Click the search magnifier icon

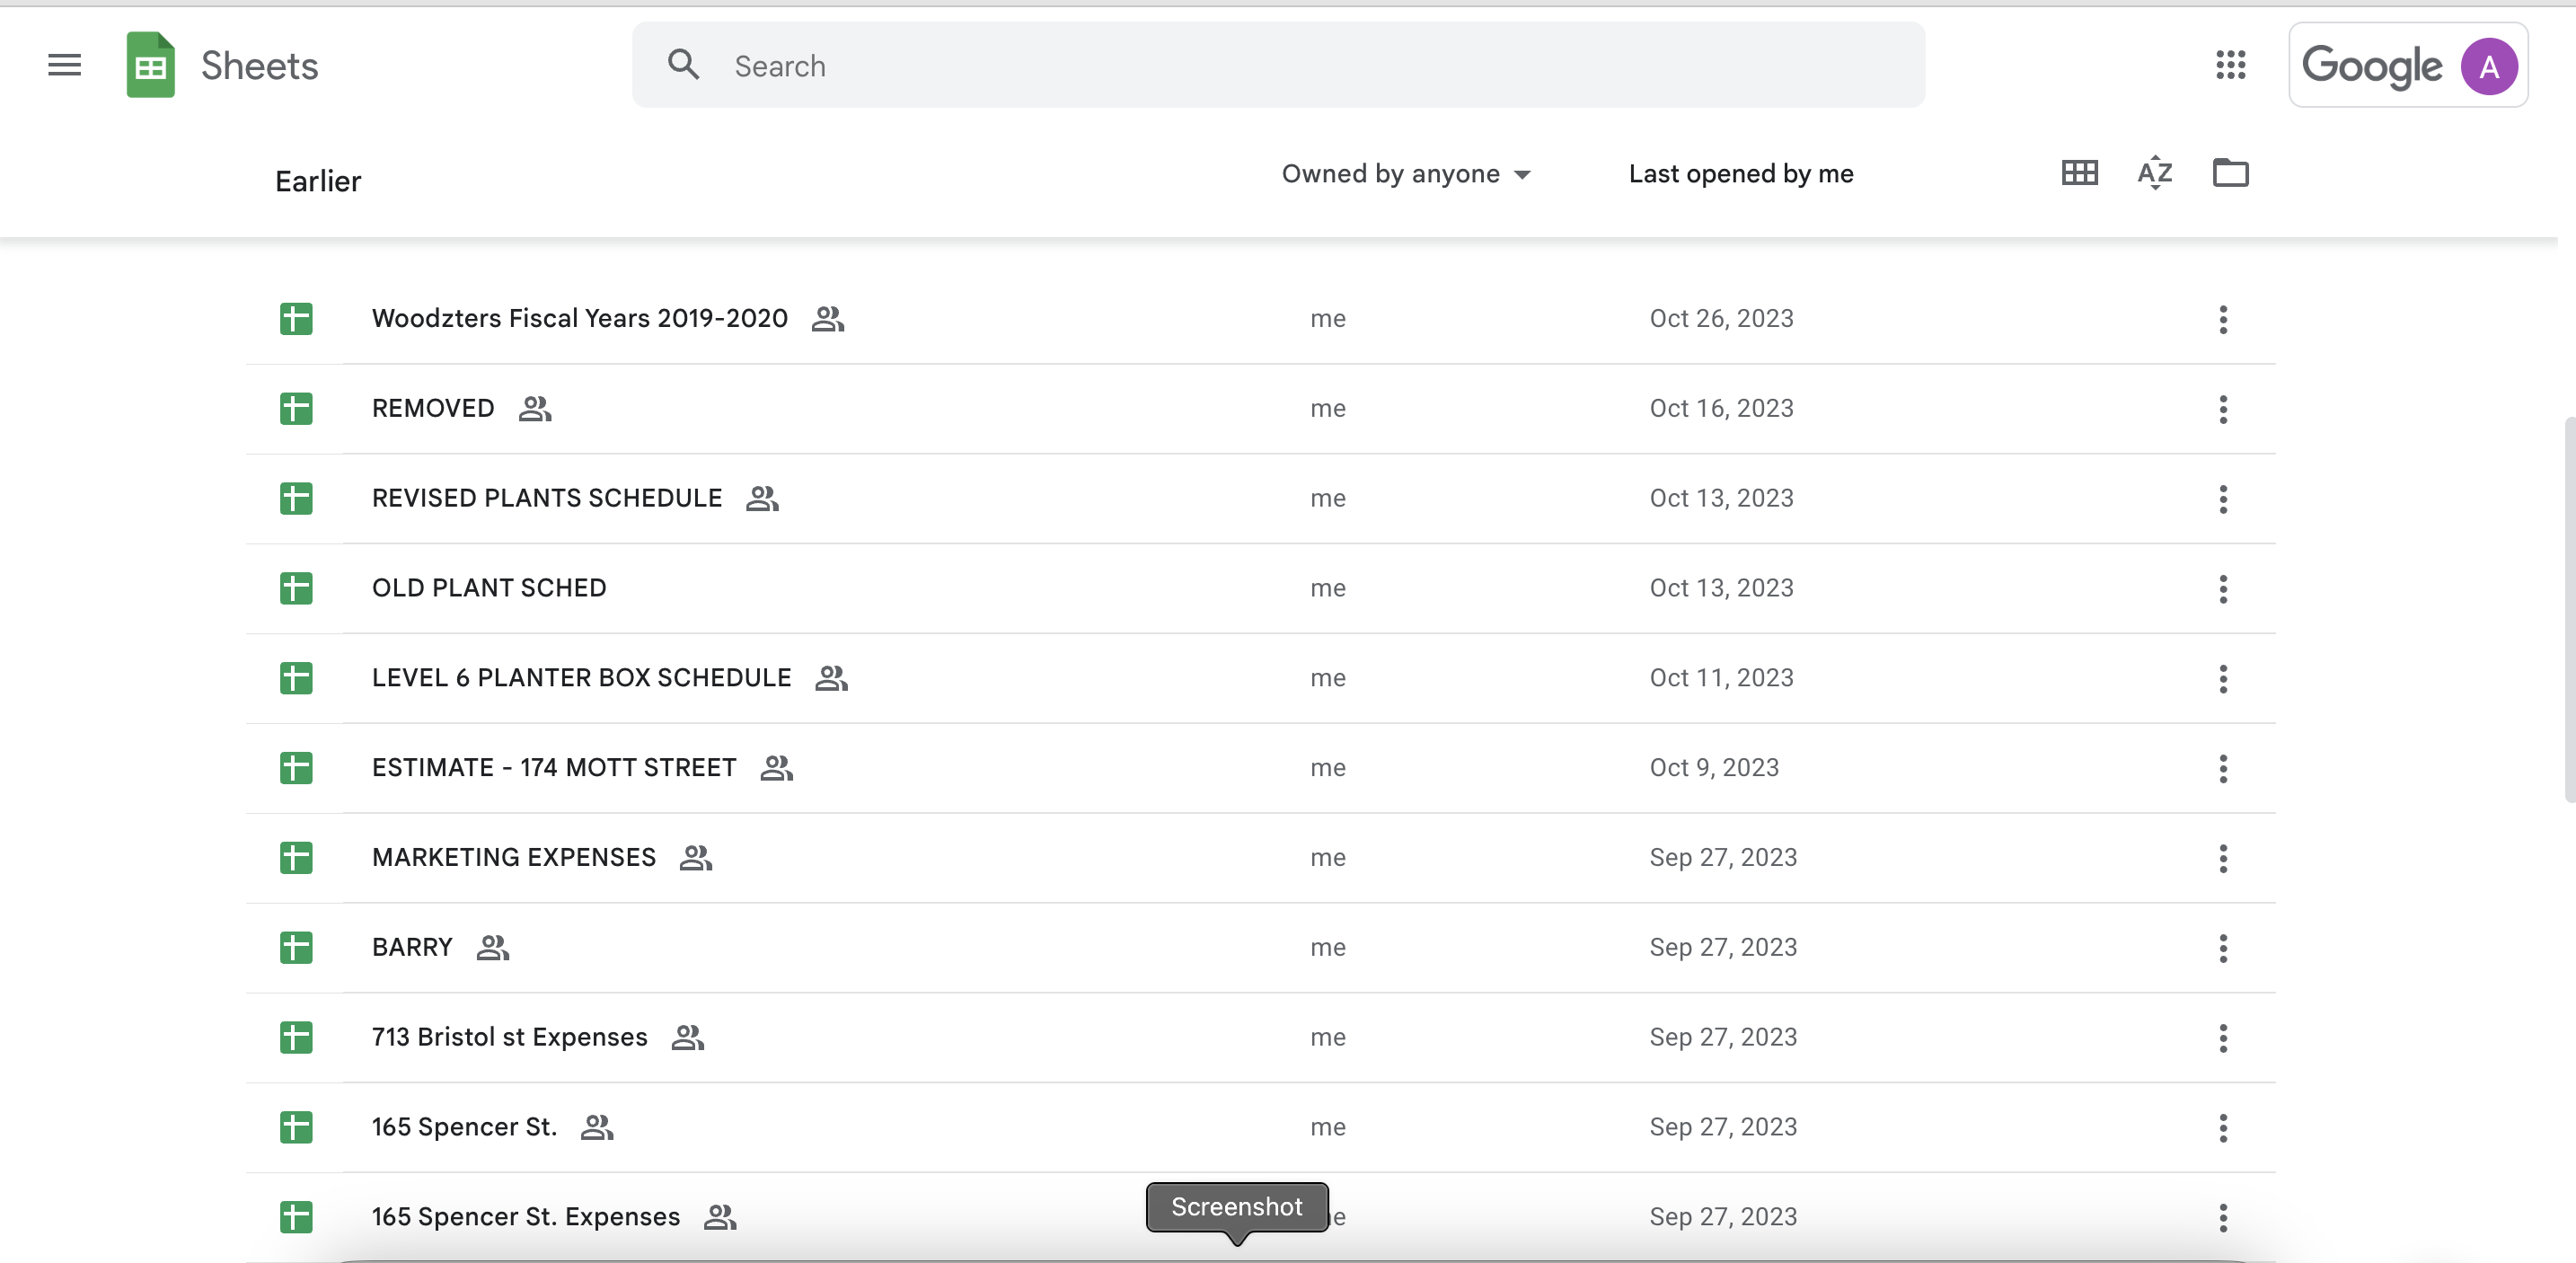(684, 66)
